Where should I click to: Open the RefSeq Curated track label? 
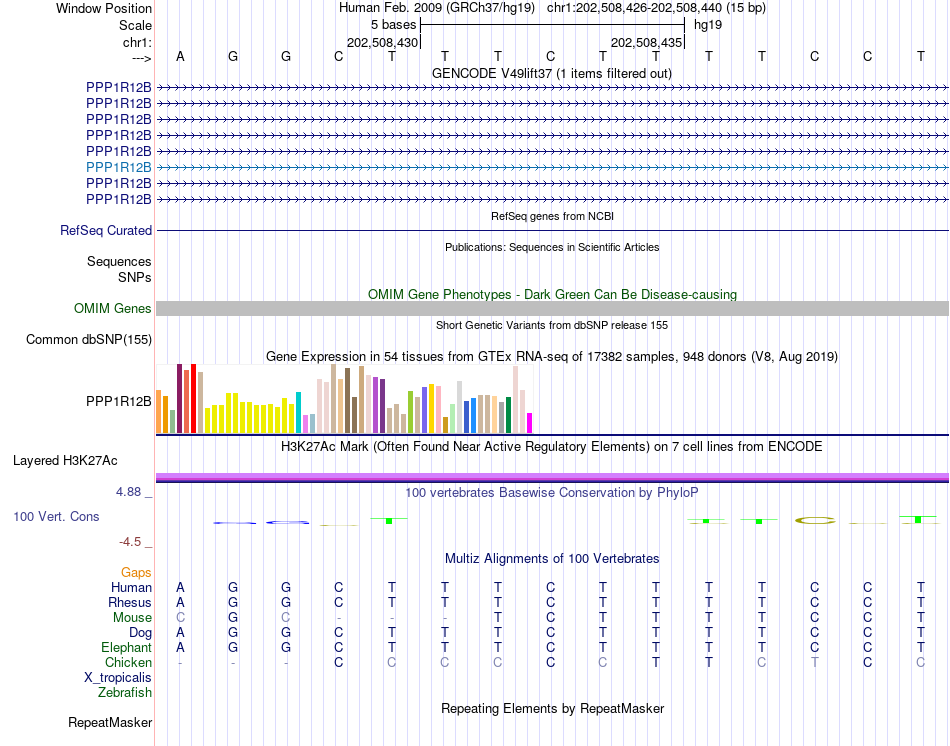click(106, 230)
